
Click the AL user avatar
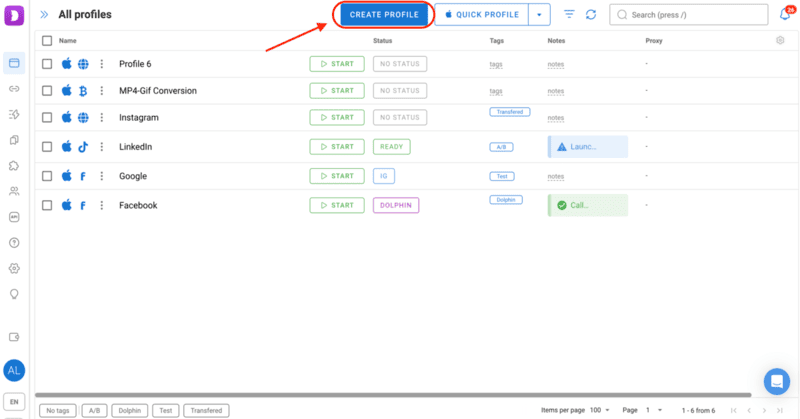click(14, 371)
